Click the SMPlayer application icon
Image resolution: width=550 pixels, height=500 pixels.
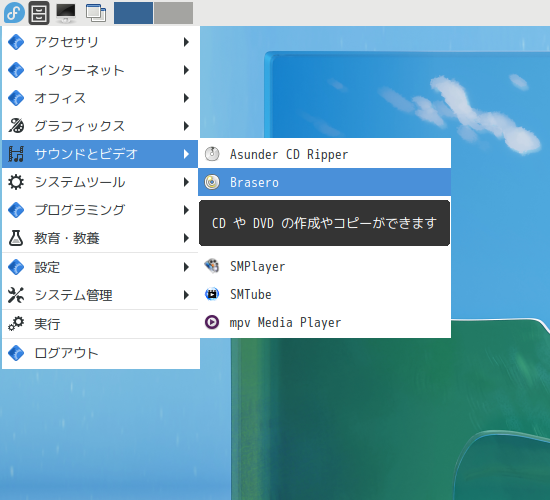coord(212,266)
